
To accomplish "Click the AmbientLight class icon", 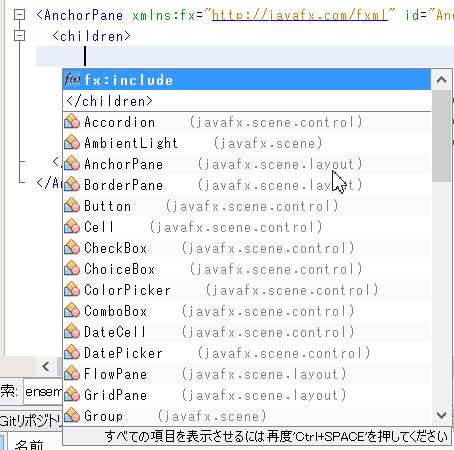I will 72,143.
